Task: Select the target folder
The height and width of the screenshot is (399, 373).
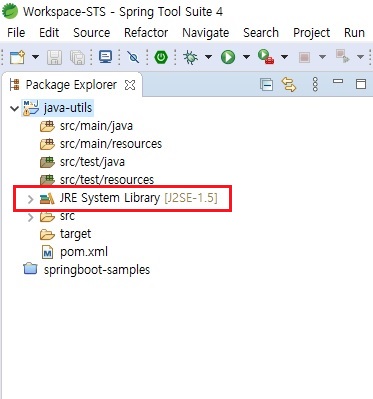Action: (75, 234)
